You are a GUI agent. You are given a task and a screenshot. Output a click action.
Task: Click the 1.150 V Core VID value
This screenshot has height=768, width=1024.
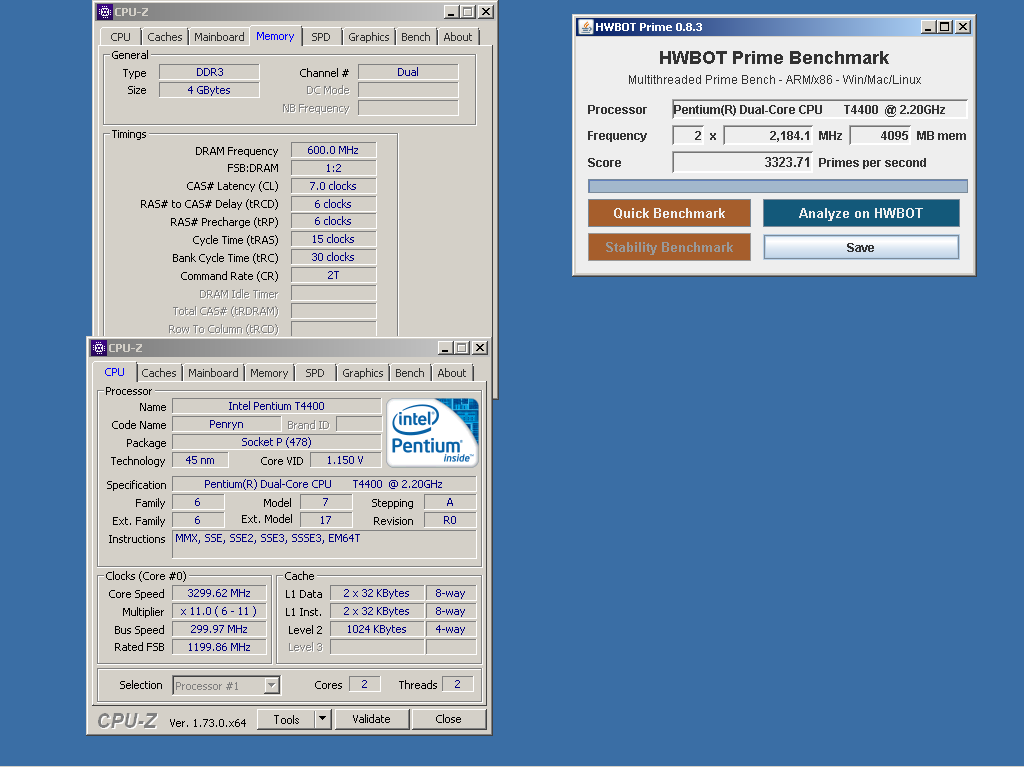pos(345,460)
